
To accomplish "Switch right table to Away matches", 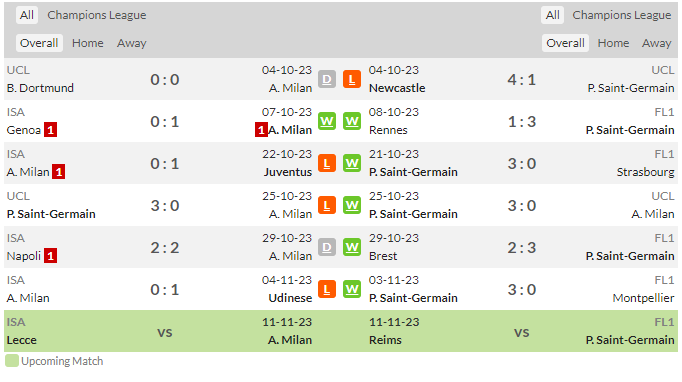I will click(657, 43).
